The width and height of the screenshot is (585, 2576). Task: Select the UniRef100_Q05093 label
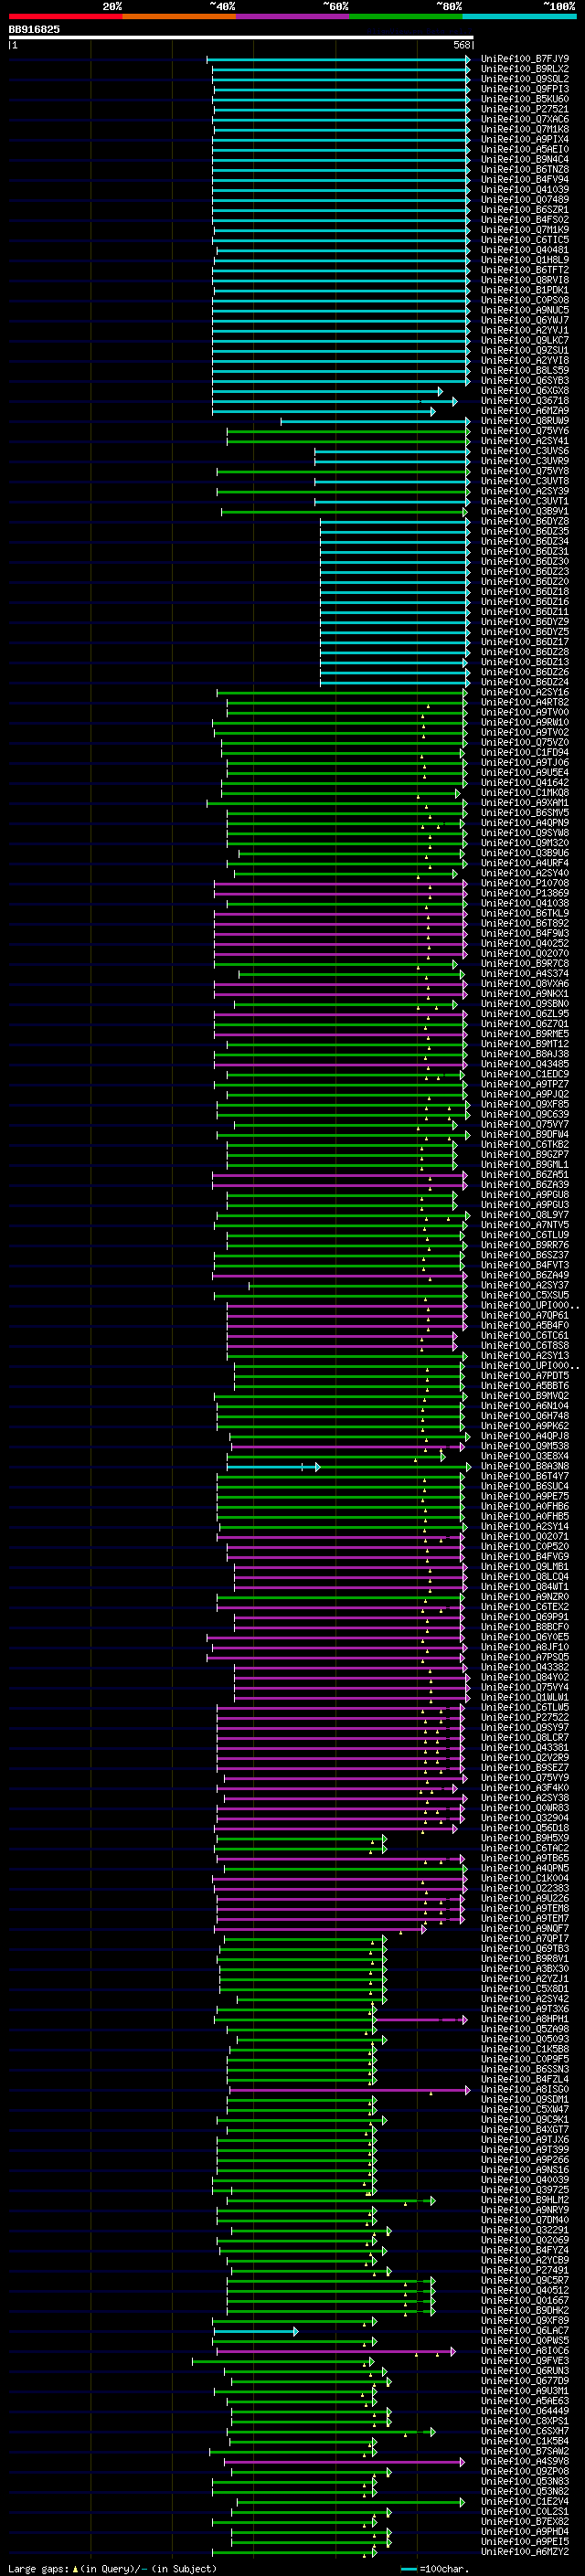tap(525, 2038)
